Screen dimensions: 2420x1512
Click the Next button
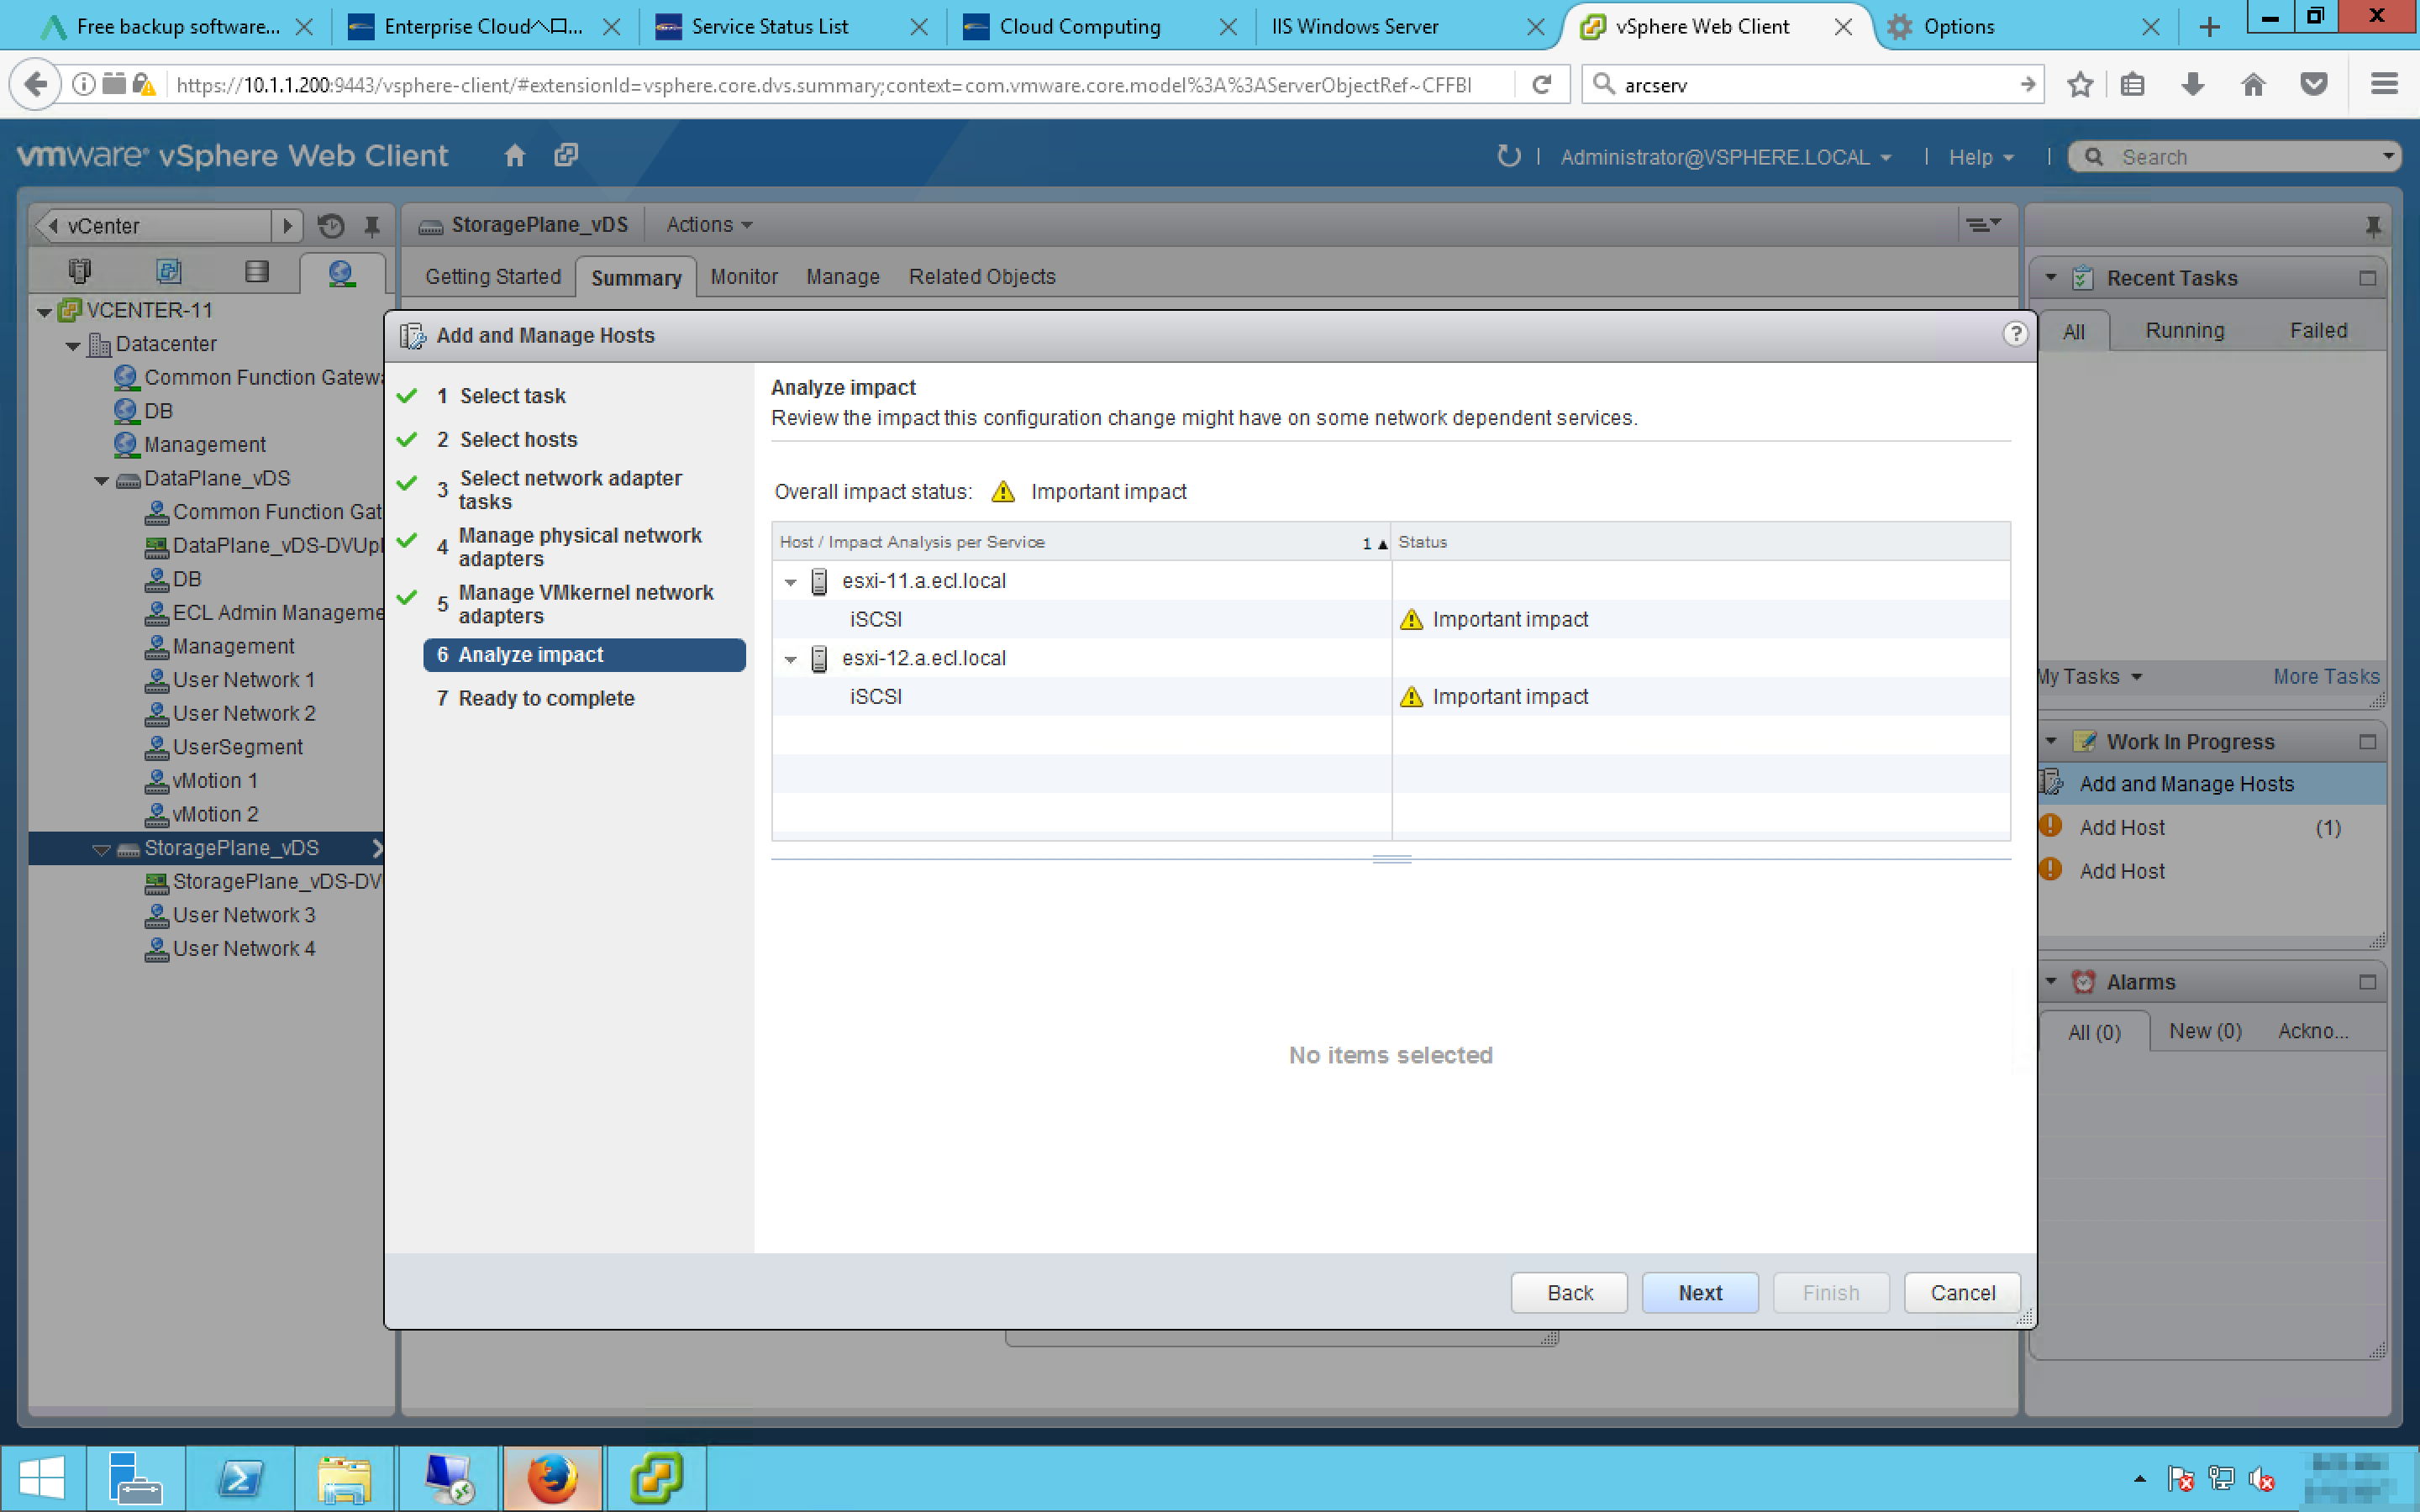tap(1699, 1292)
